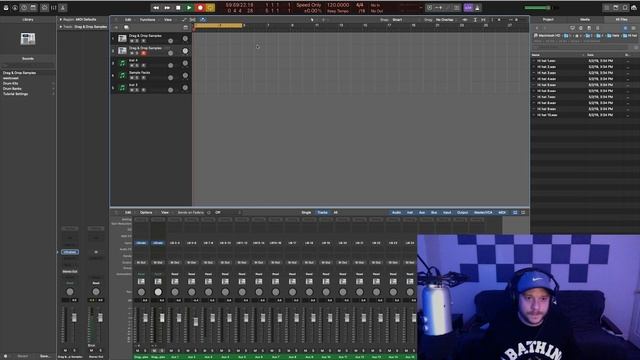This screenshot has height=360, width=640.
Task: Click Revert at the bottom of the Library
Action: pyautogui.click(x=23, y=356)
